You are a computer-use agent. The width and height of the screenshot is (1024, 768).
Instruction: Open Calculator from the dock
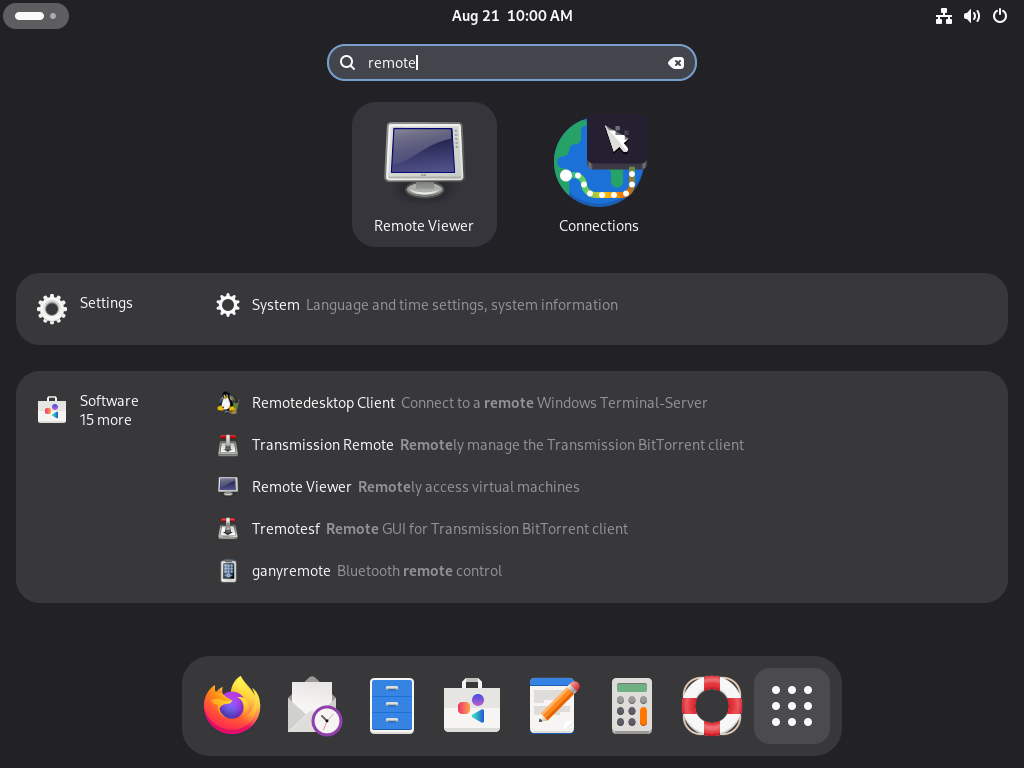[x=632, y=706]
